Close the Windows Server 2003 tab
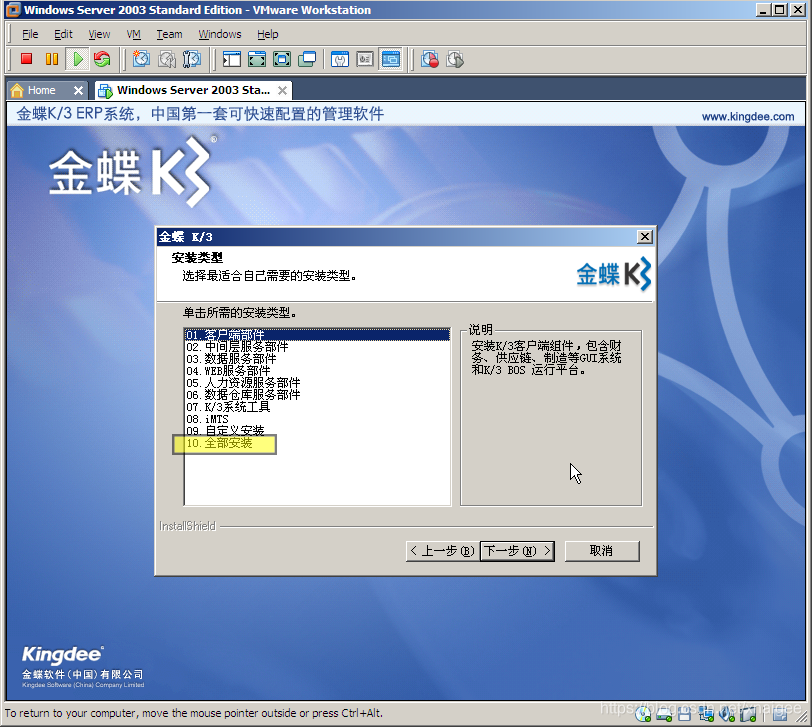This screenshot has width=812, height=727. point(281,90)
